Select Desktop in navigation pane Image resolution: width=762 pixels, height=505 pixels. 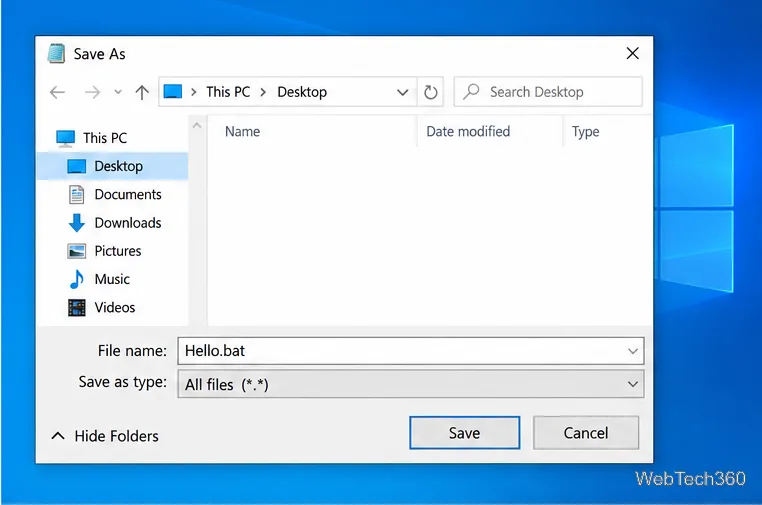point(112,166)
